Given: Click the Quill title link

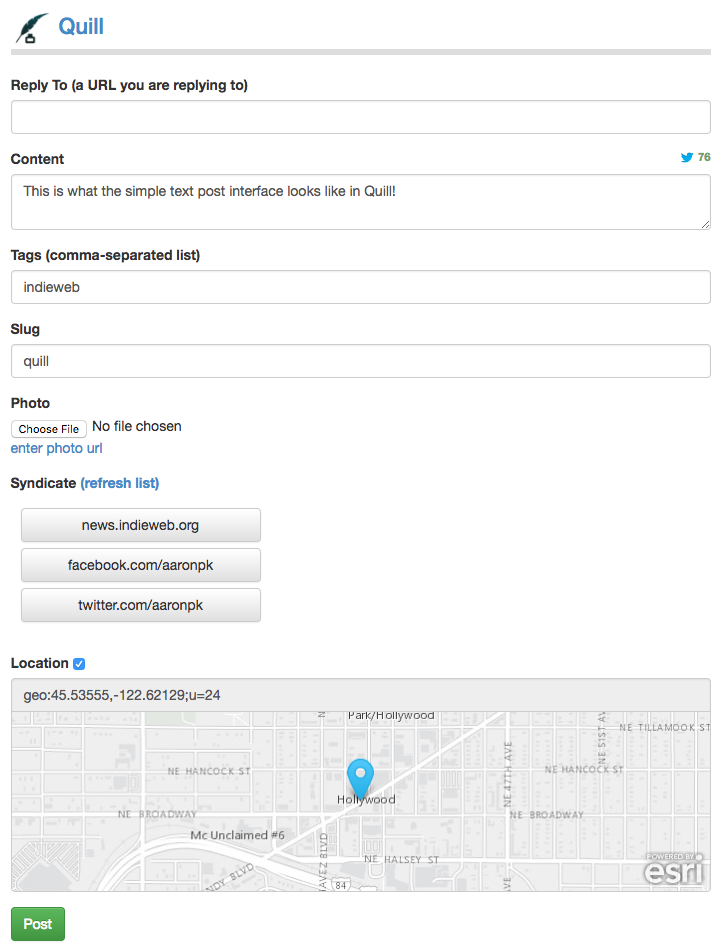Looking at the screenshot, I should (x=81, y=26).
